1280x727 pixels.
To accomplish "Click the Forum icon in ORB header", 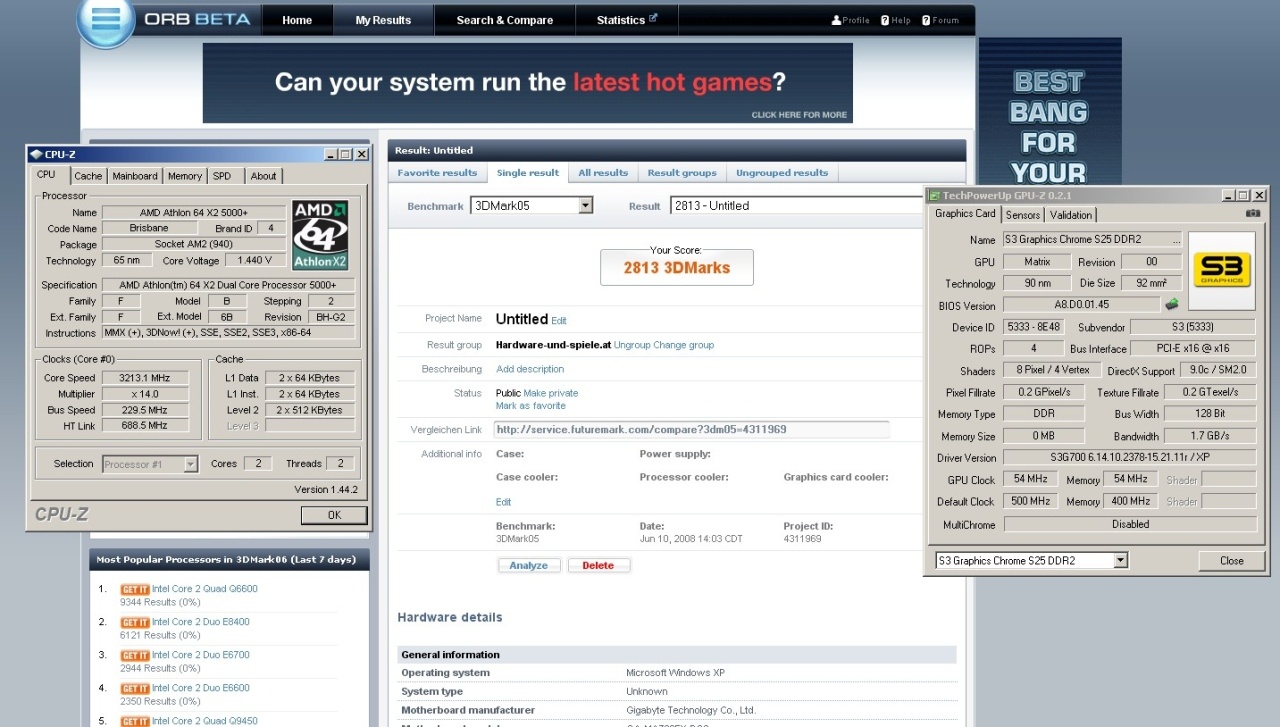I will pyautogui.click(x=926, y=20).
